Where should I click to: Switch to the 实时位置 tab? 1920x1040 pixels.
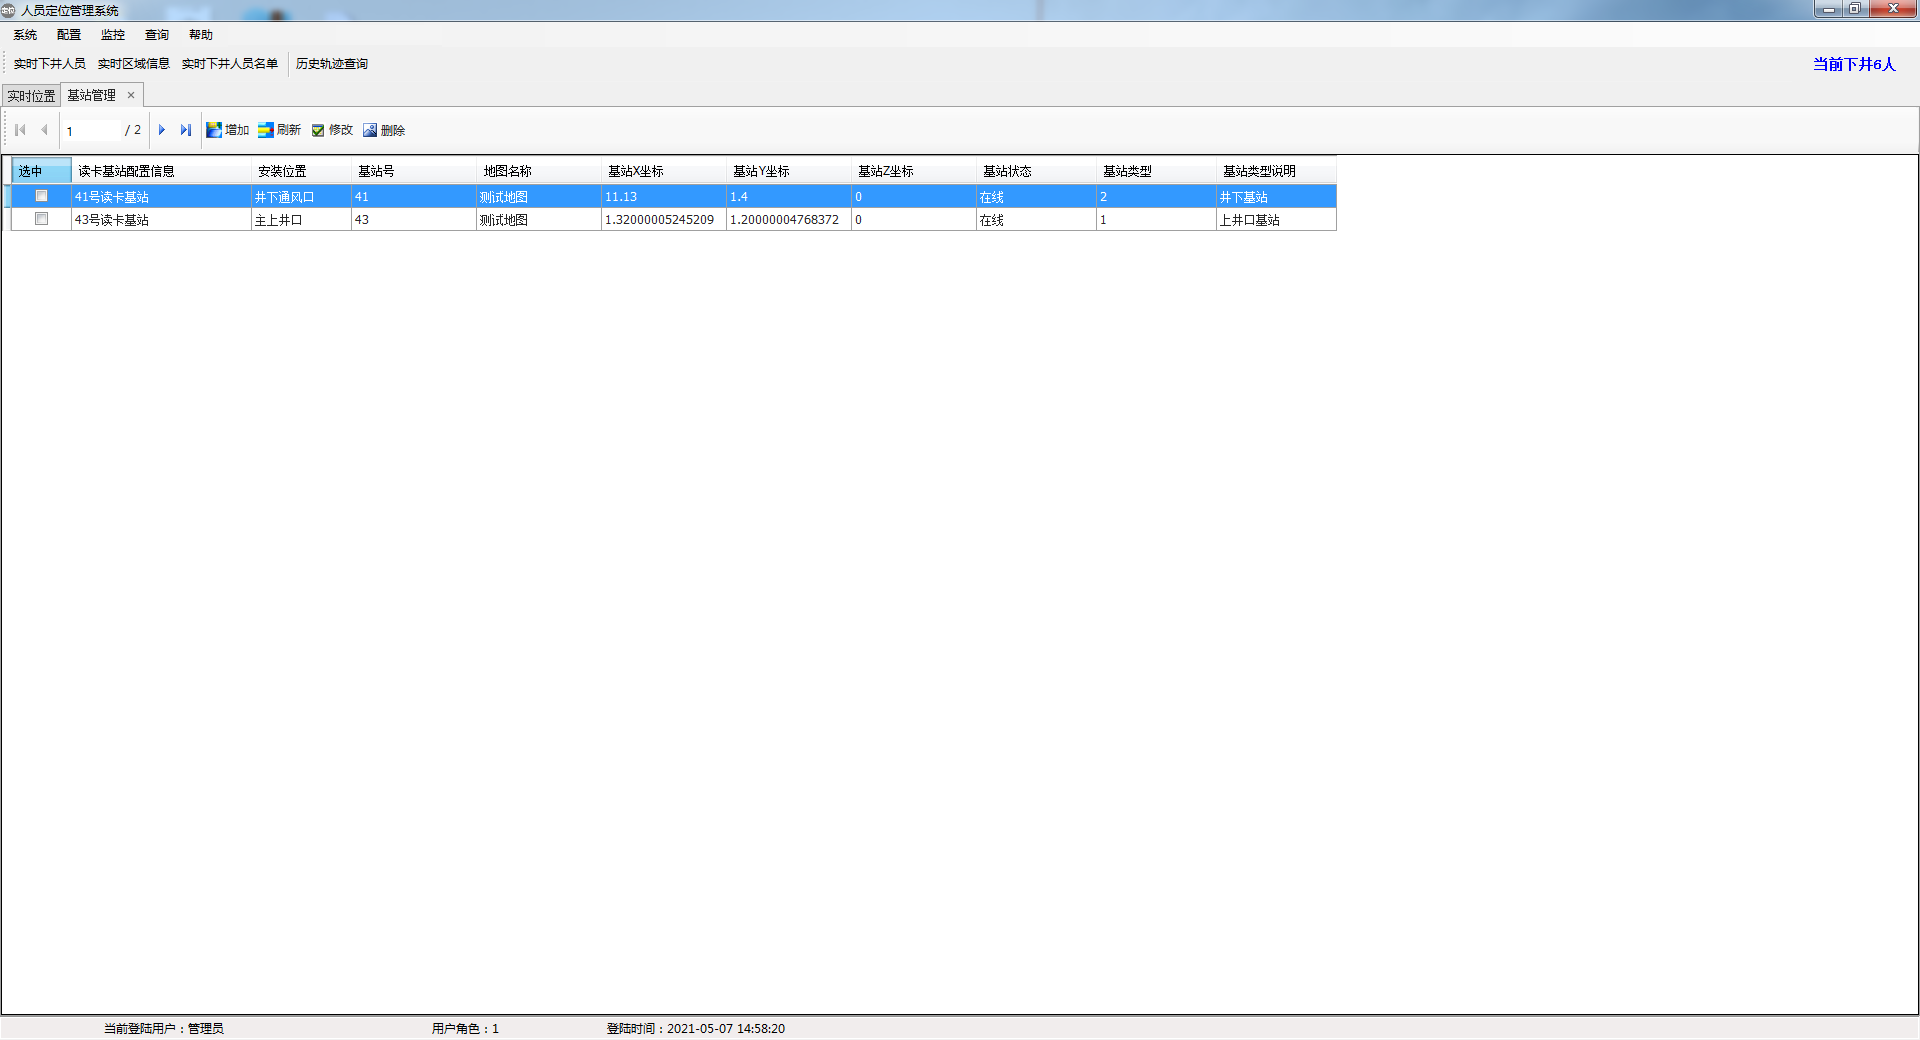(x=31, y=96)
